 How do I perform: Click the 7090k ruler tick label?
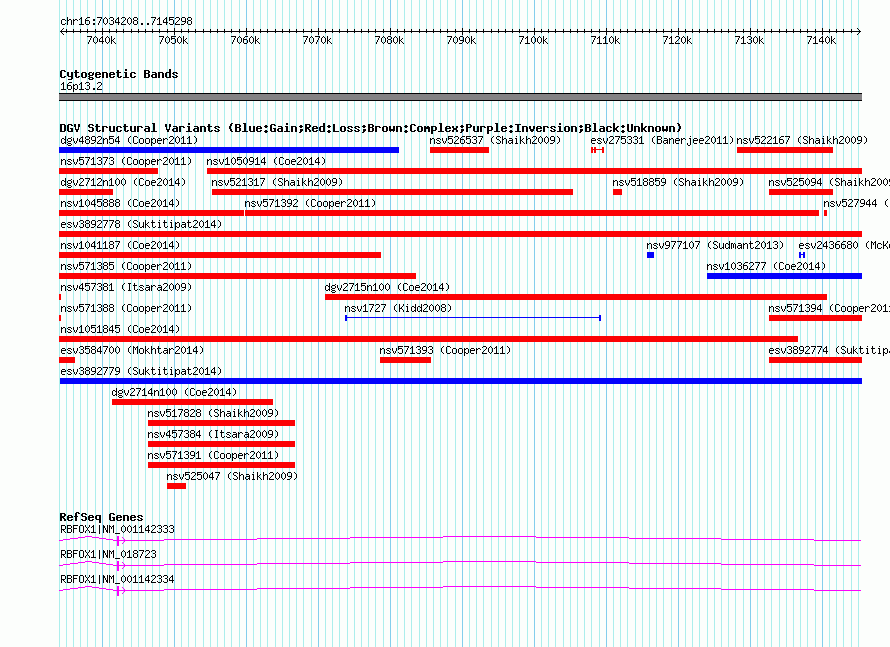click(461, 40)
